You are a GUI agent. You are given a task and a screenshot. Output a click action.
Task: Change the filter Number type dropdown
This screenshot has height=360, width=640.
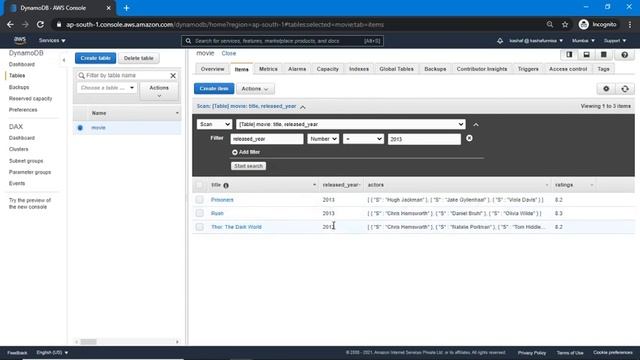(323, 139)
